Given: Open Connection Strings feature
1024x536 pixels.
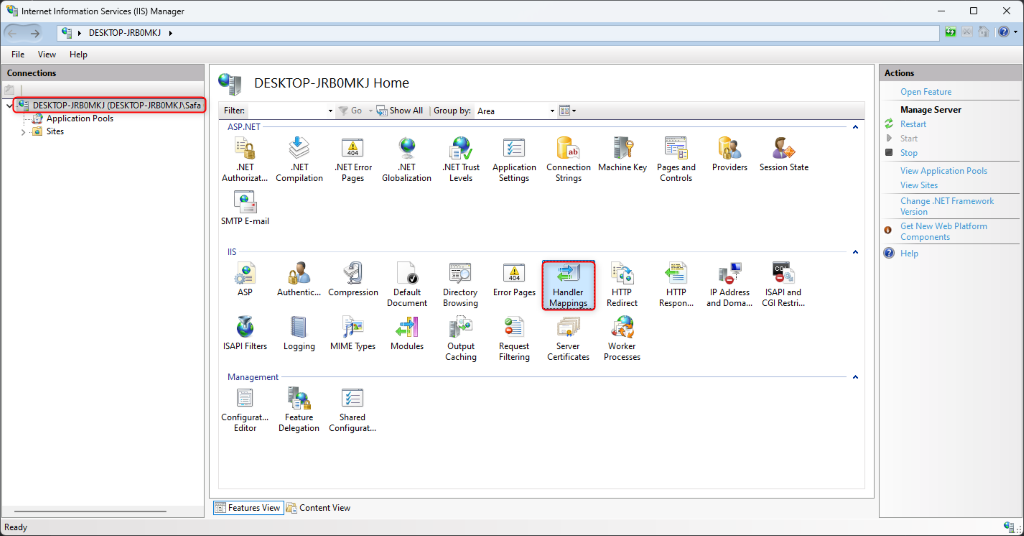Looking at the screenshot, I should 568,159.
